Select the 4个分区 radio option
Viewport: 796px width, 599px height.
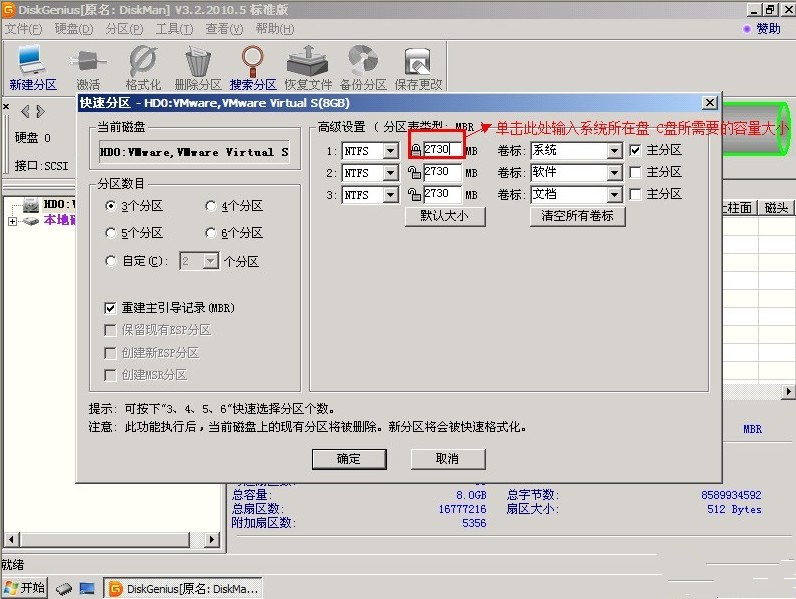[211, 206]
